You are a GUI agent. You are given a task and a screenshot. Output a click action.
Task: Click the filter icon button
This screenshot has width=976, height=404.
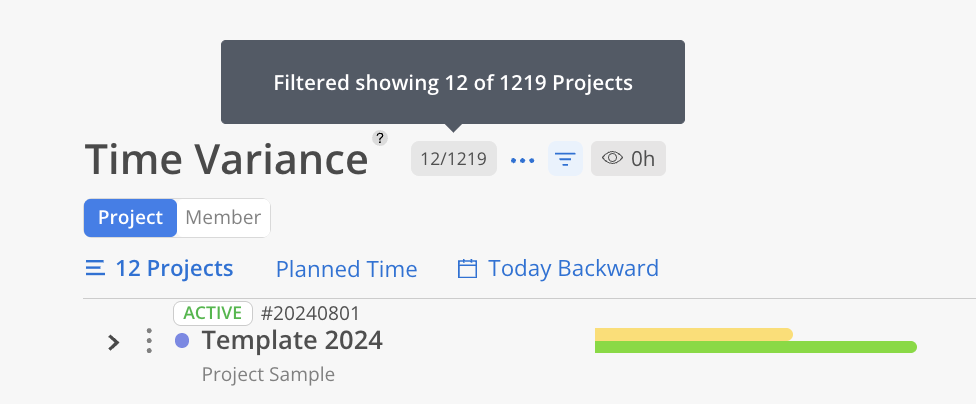click(566, 159)
